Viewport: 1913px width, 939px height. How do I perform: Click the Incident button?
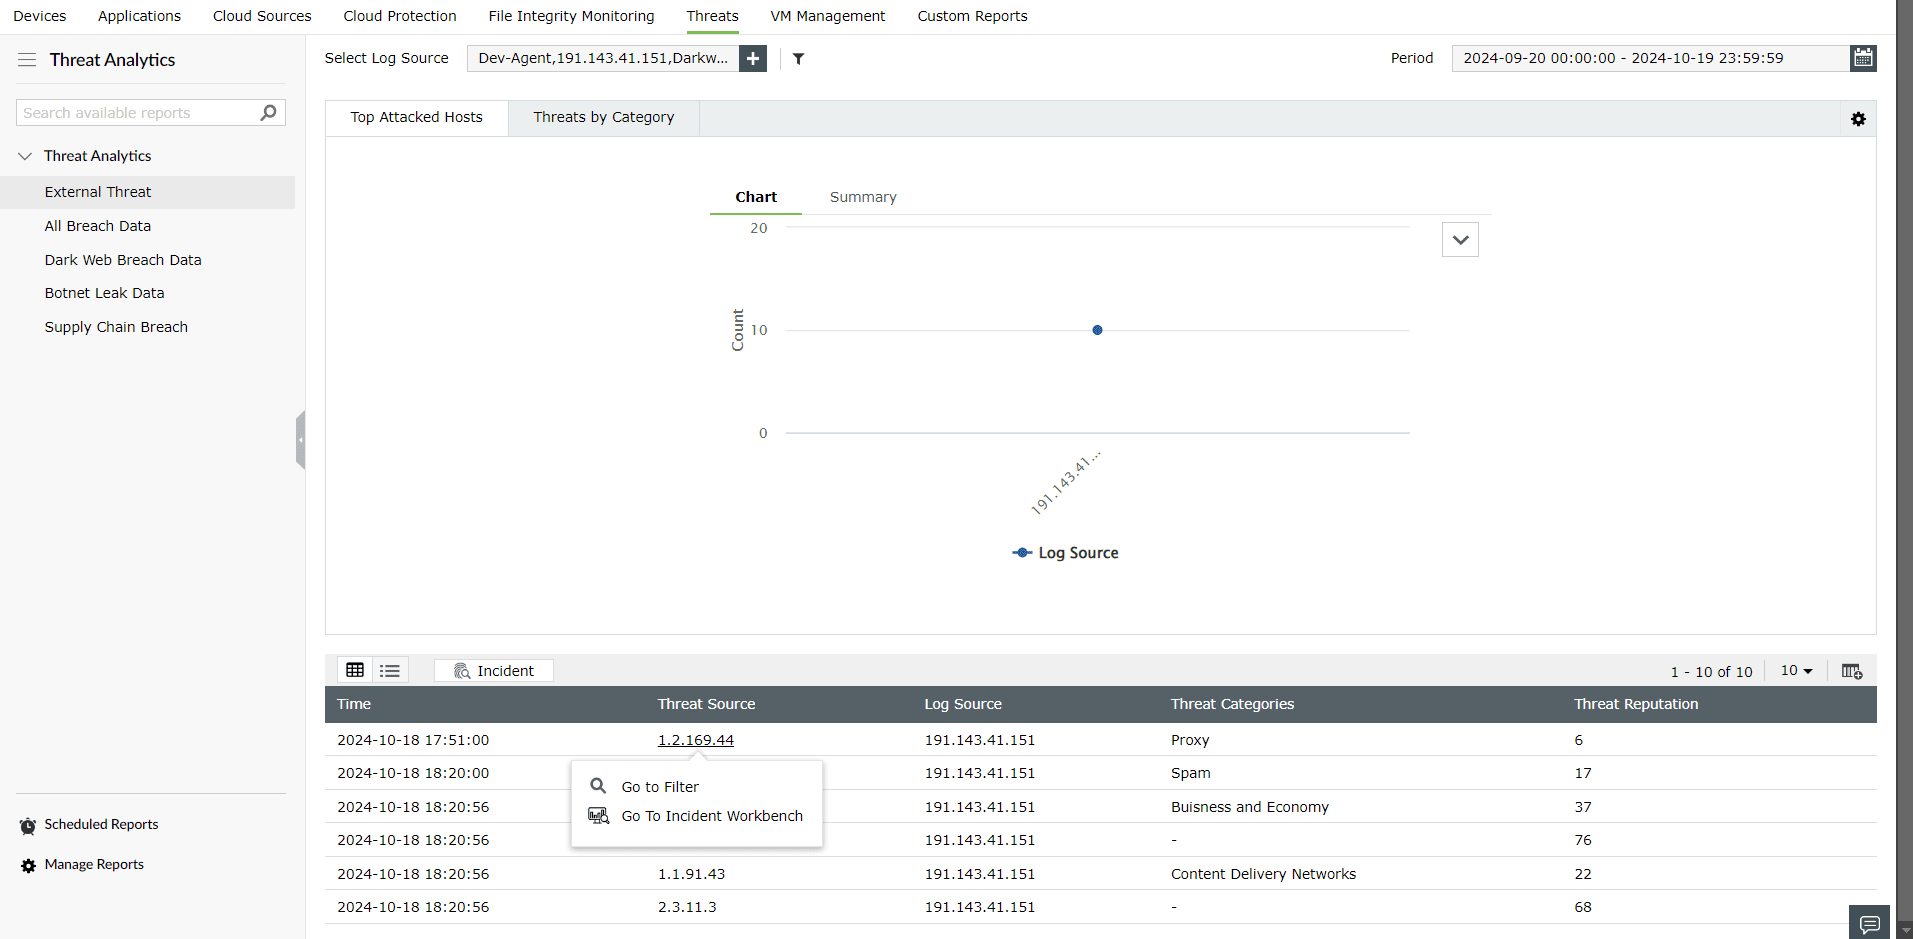[x=494, y=671]
